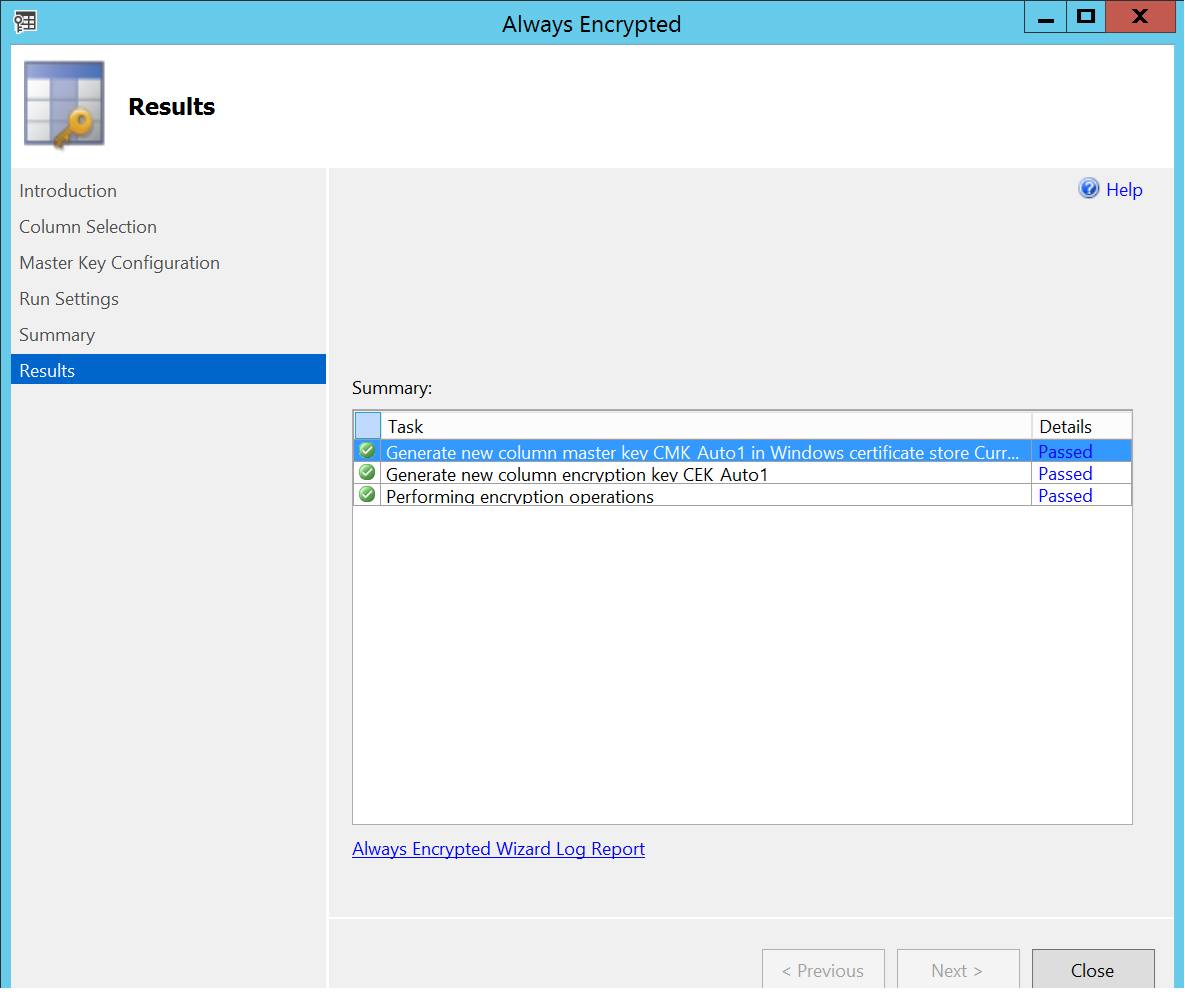This screenshot has height=1005, width=1185.
Task: Open the Run Settings step
Action: click(69, 299)
